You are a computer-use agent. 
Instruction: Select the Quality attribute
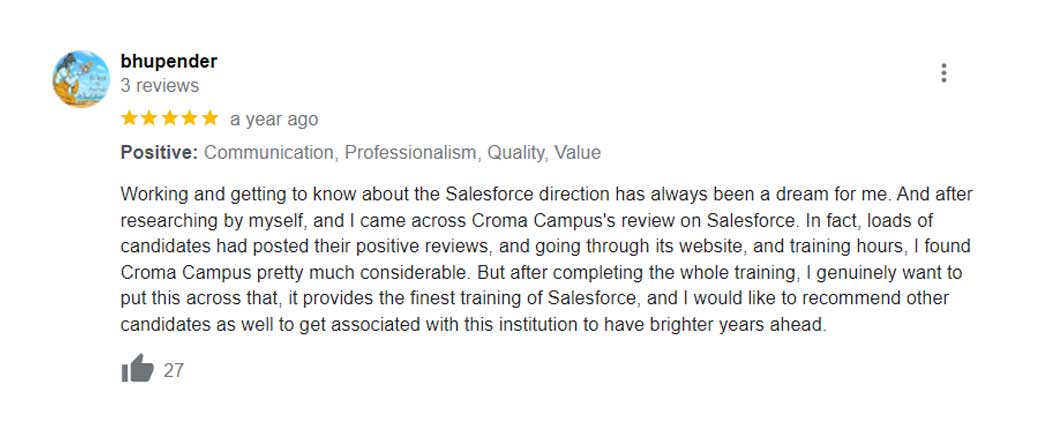516,153
